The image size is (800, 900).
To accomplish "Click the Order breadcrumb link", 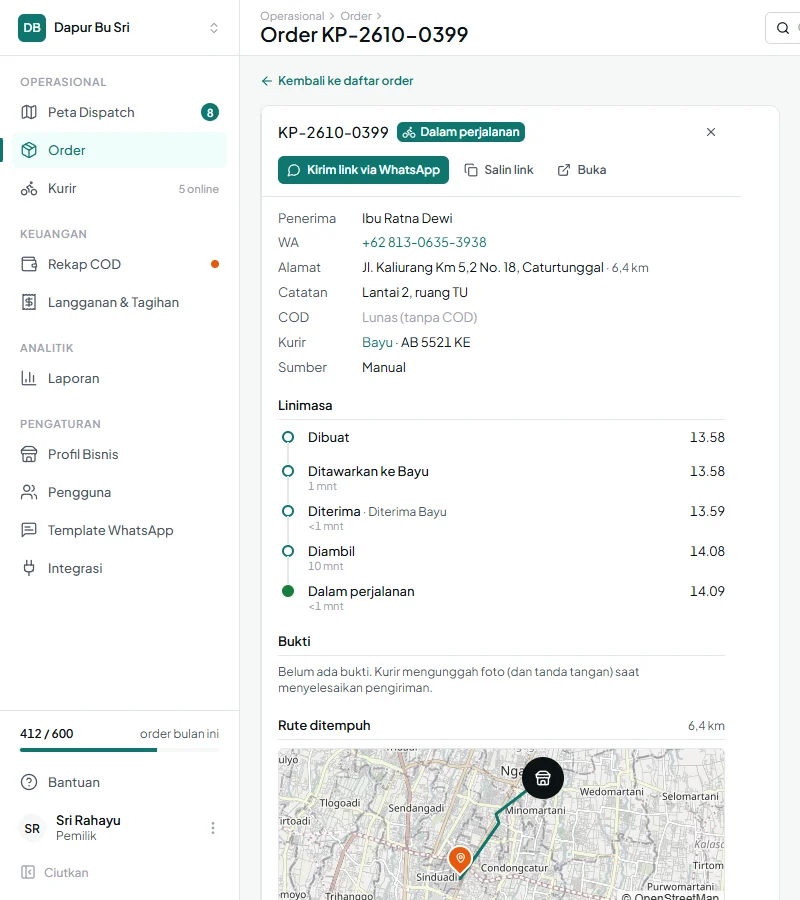I will pyautogui.click(x=356, y=16).
